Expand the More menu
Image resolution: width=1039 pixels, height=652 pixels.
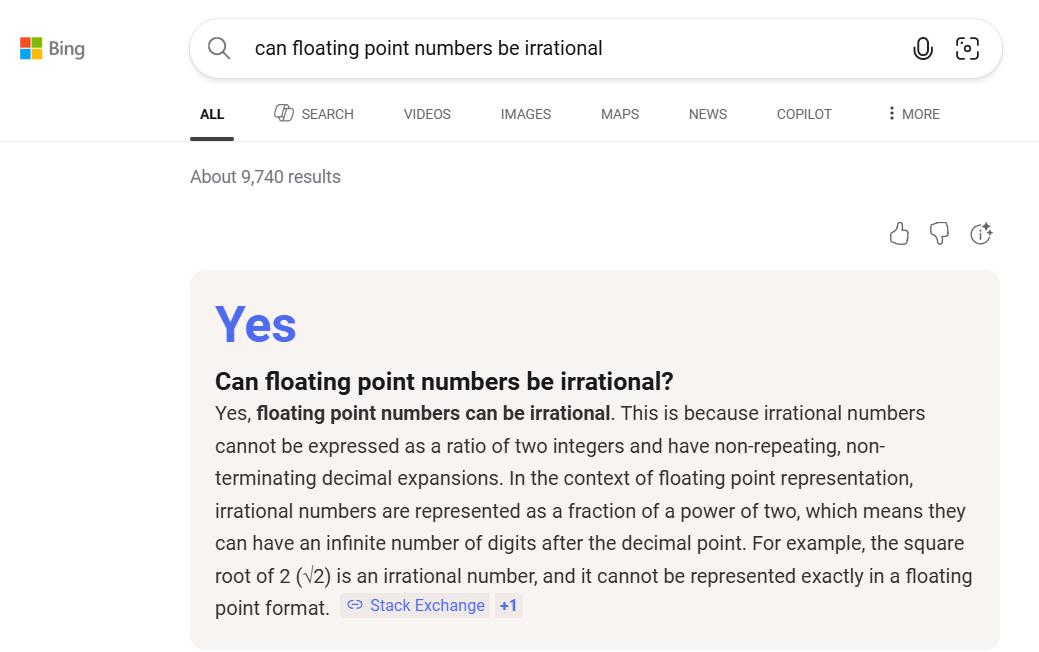pos(913,114)
